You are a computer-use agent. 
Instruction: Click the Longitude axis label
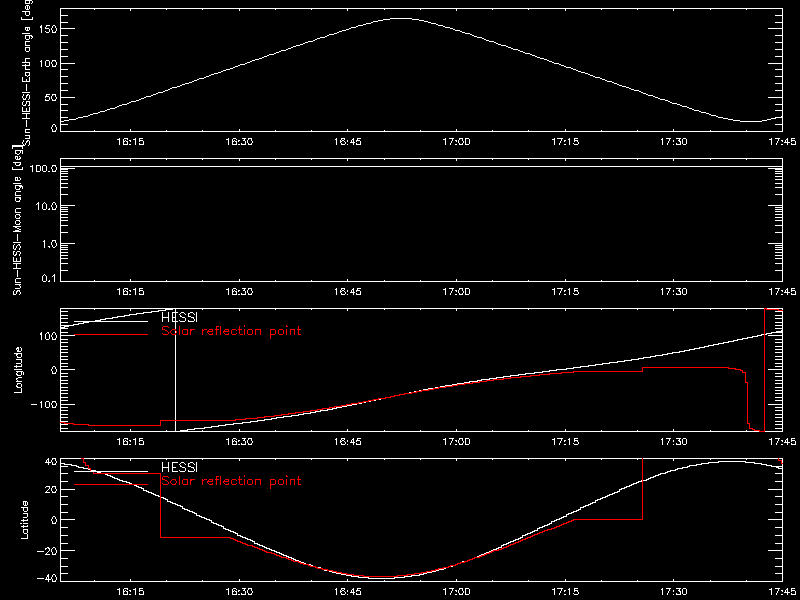coord(18,369)
